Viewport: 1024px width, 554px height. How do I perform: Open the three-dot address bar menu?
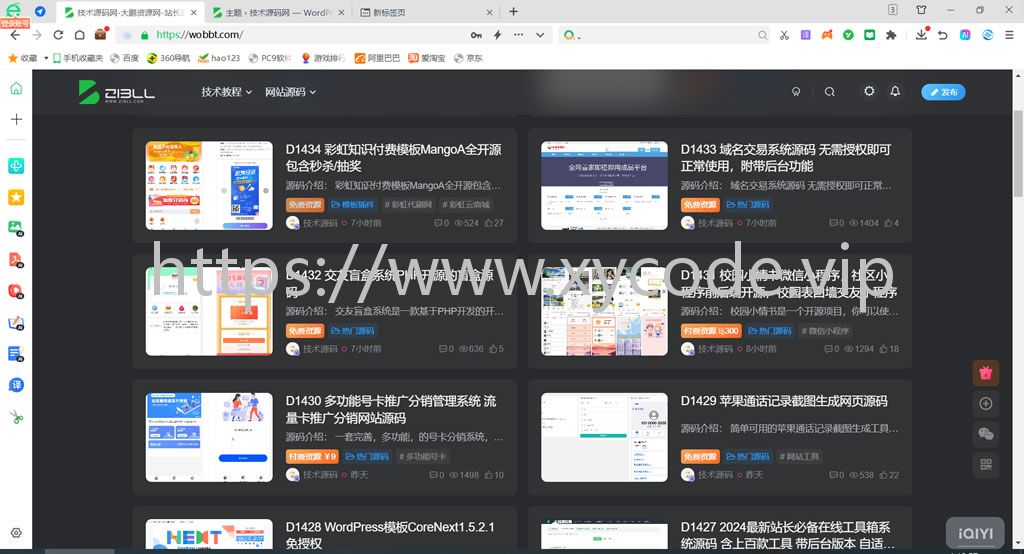pyautogui.click(x=519, y=35)
